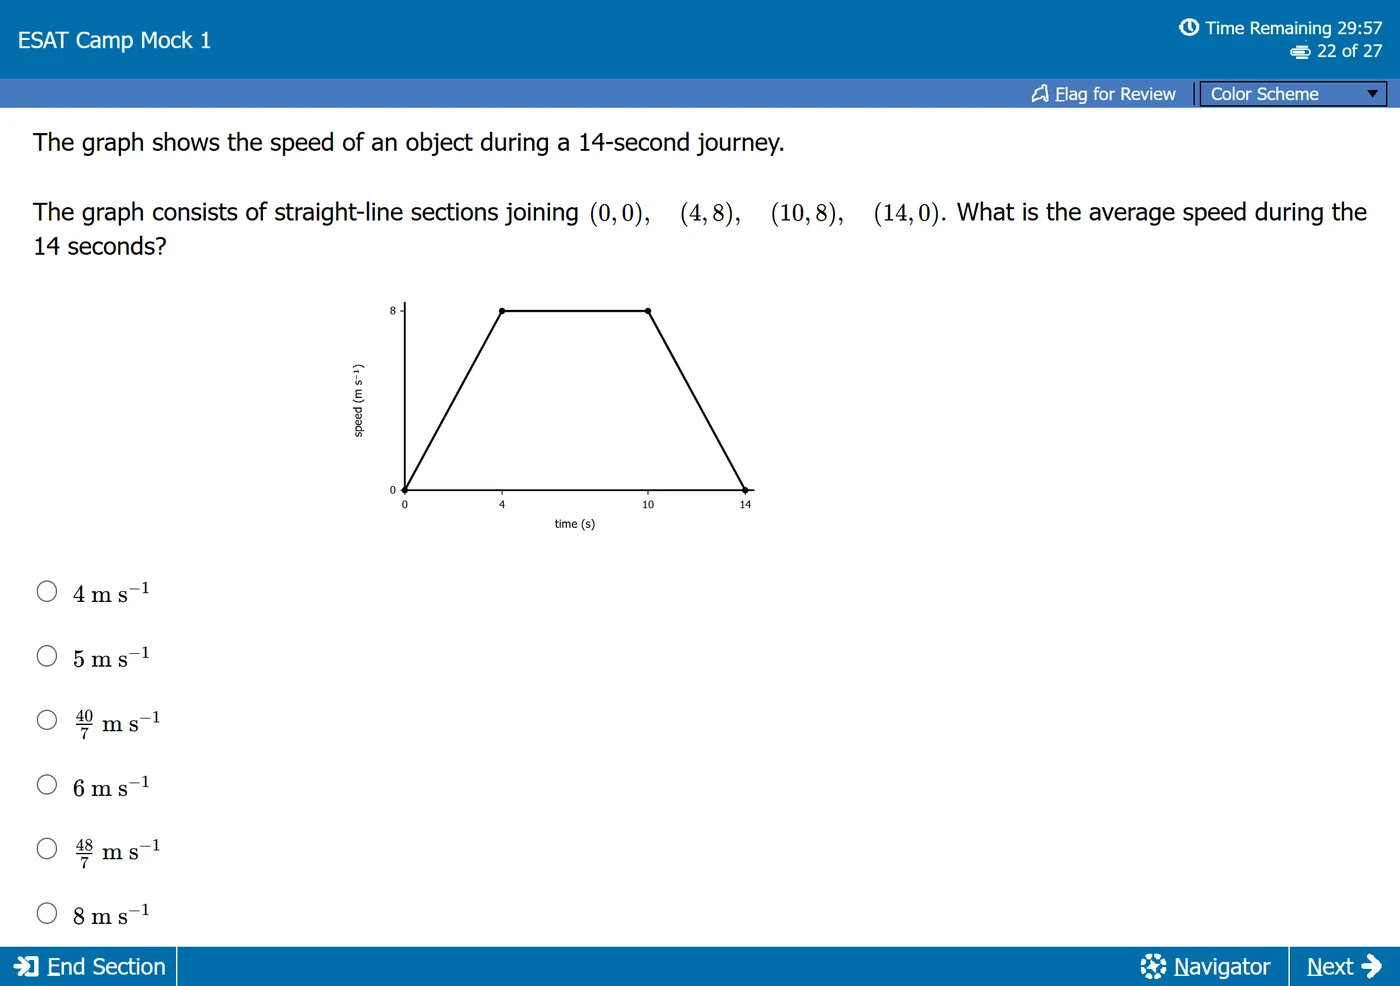Choose the 48/7 m s⁻¹ answer
1400x986 pixels.
(x=47, y=849)
